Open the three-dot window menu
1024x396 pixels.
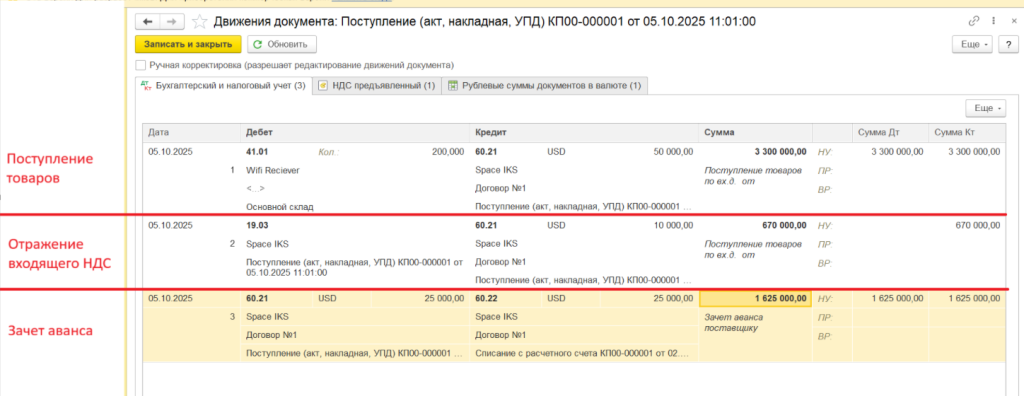pos(993,22)
